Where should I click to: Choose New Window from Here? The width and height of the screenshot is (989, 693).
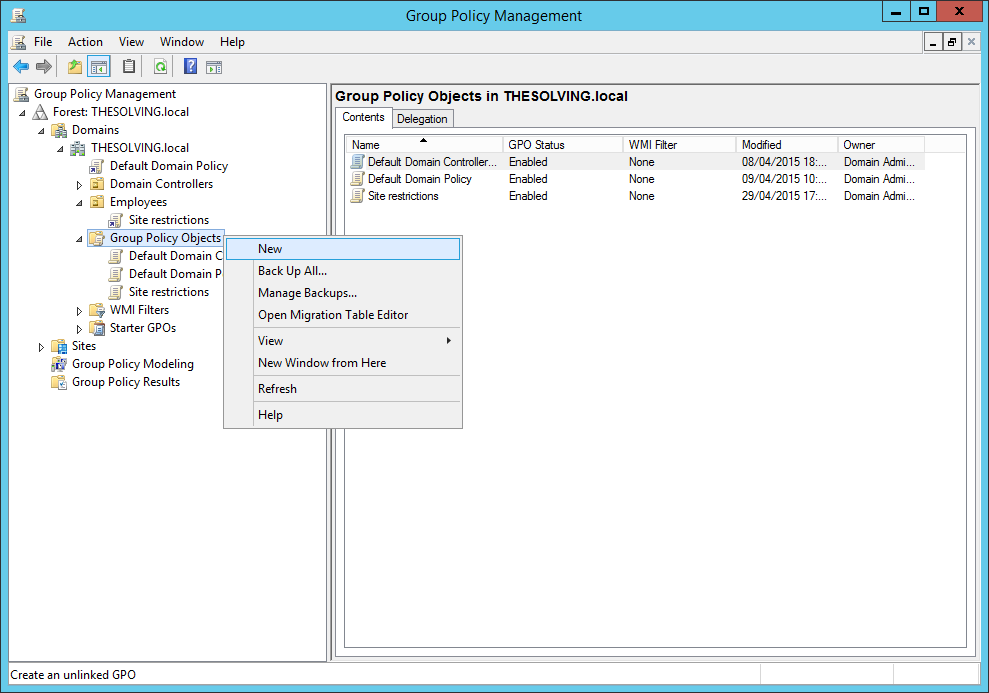coord(342,363)
